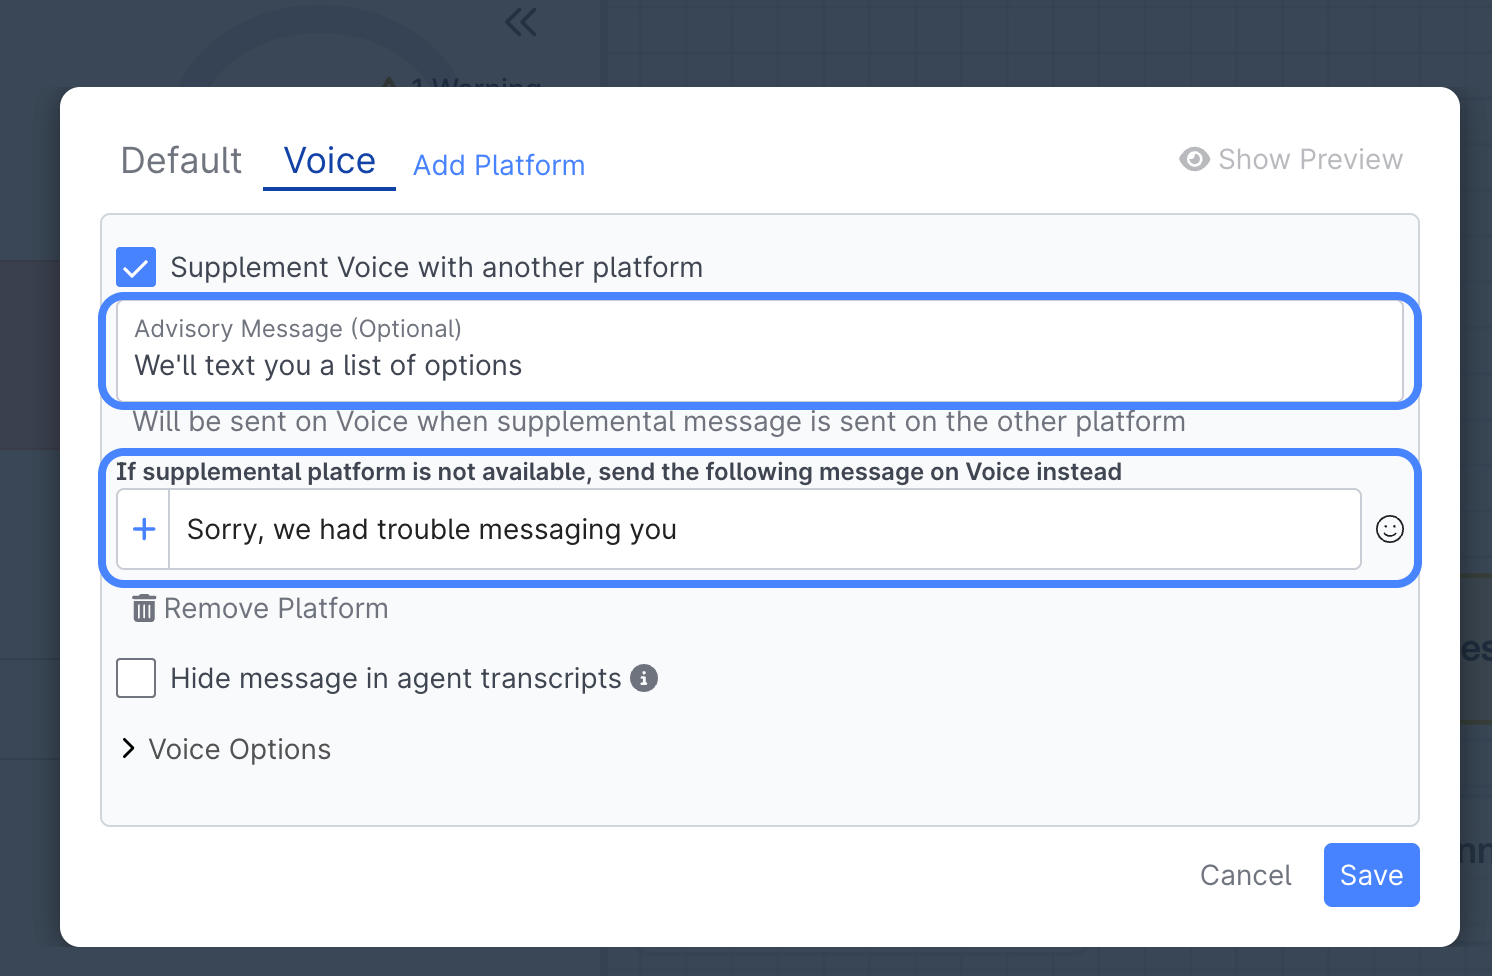
Task: Click the eye icon beside Show Preview
Action: click(x=1194, y=159)
